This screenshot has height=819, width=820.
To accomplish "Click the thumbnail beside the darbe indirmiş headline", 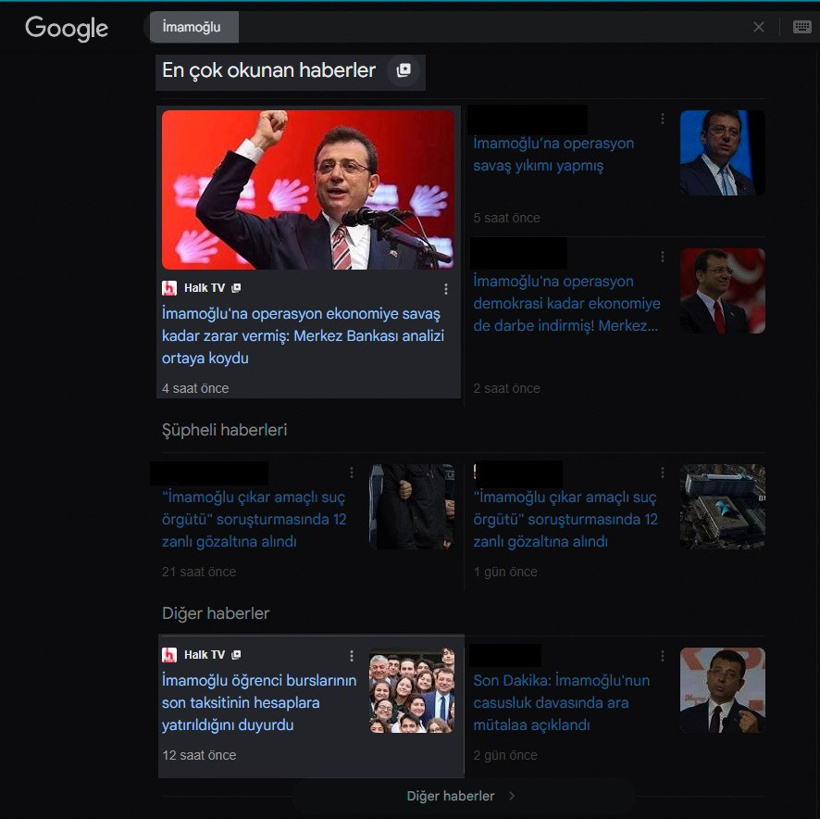I will [x=722, y=291].
